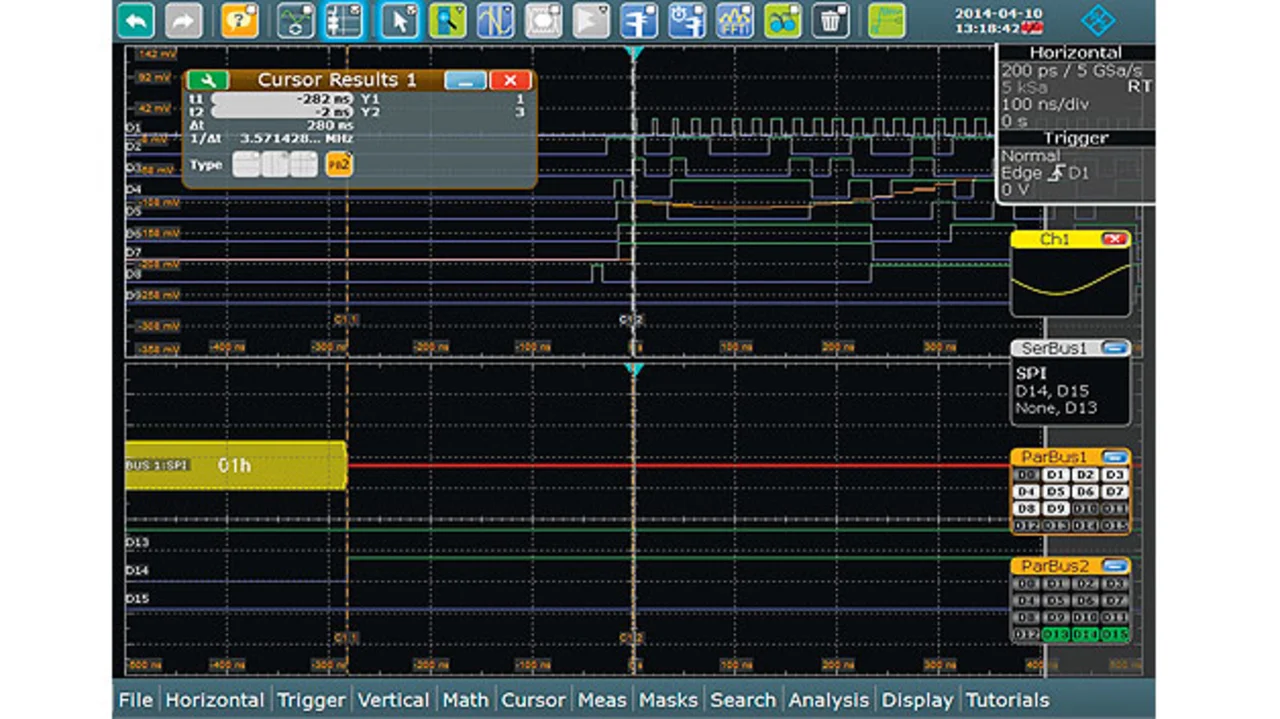Open the Masks menu

click(669, 700)
